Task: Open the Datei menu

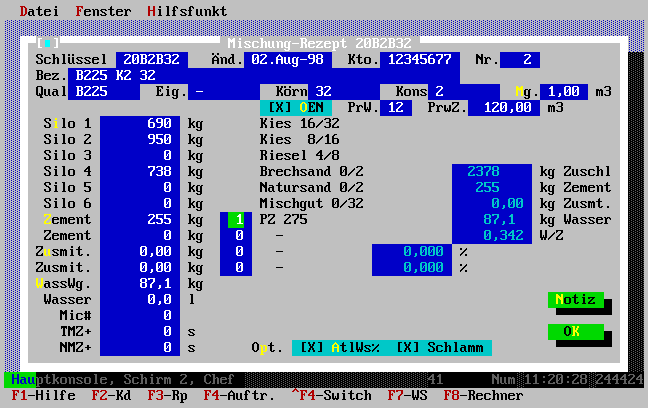Action: tap(39, 11)
